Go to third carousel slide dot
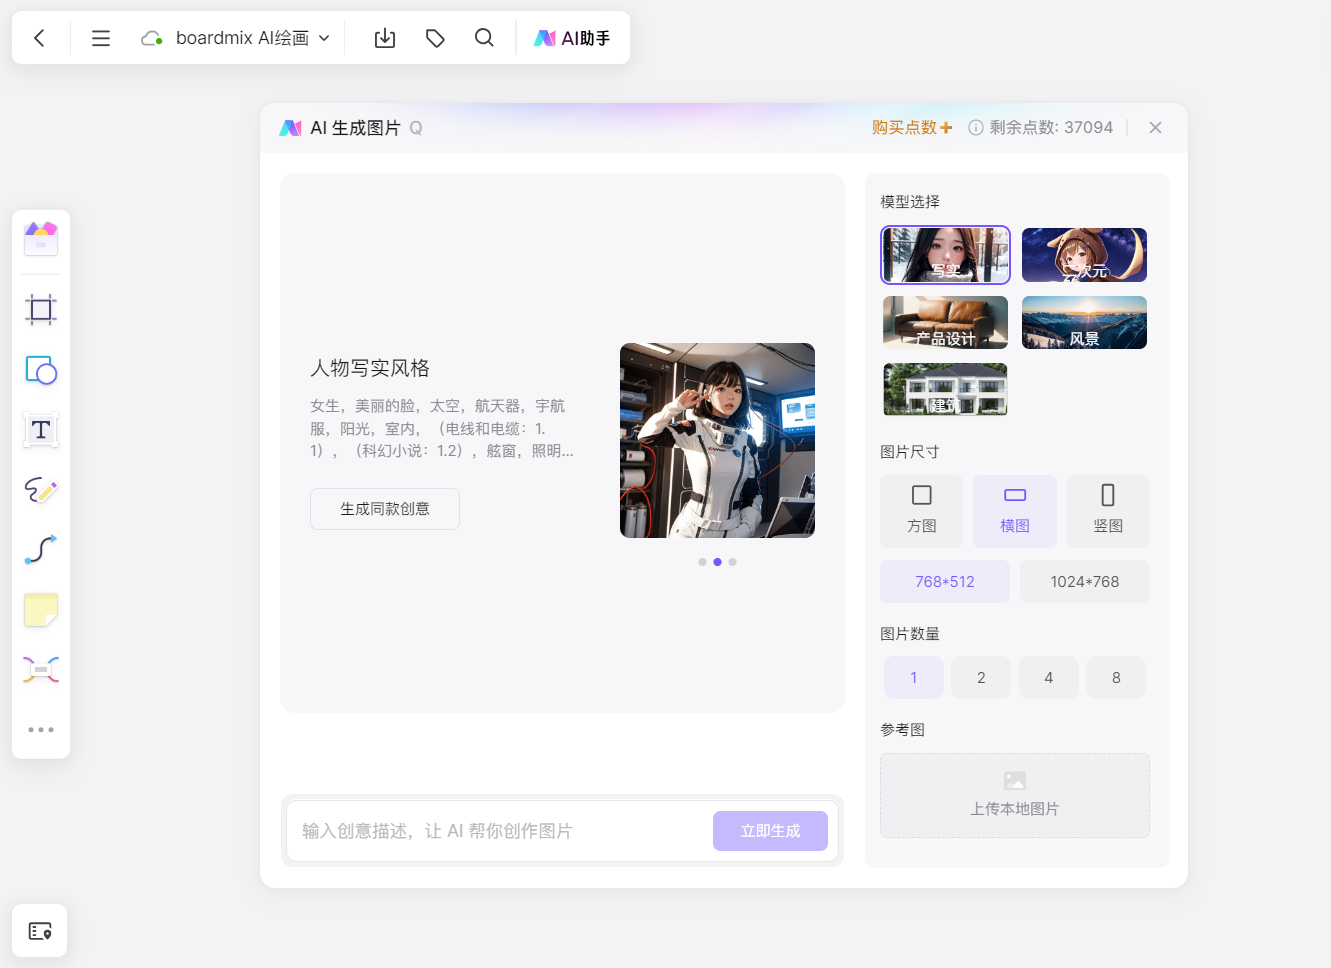 pyautogui.click(x=732, y=562)
